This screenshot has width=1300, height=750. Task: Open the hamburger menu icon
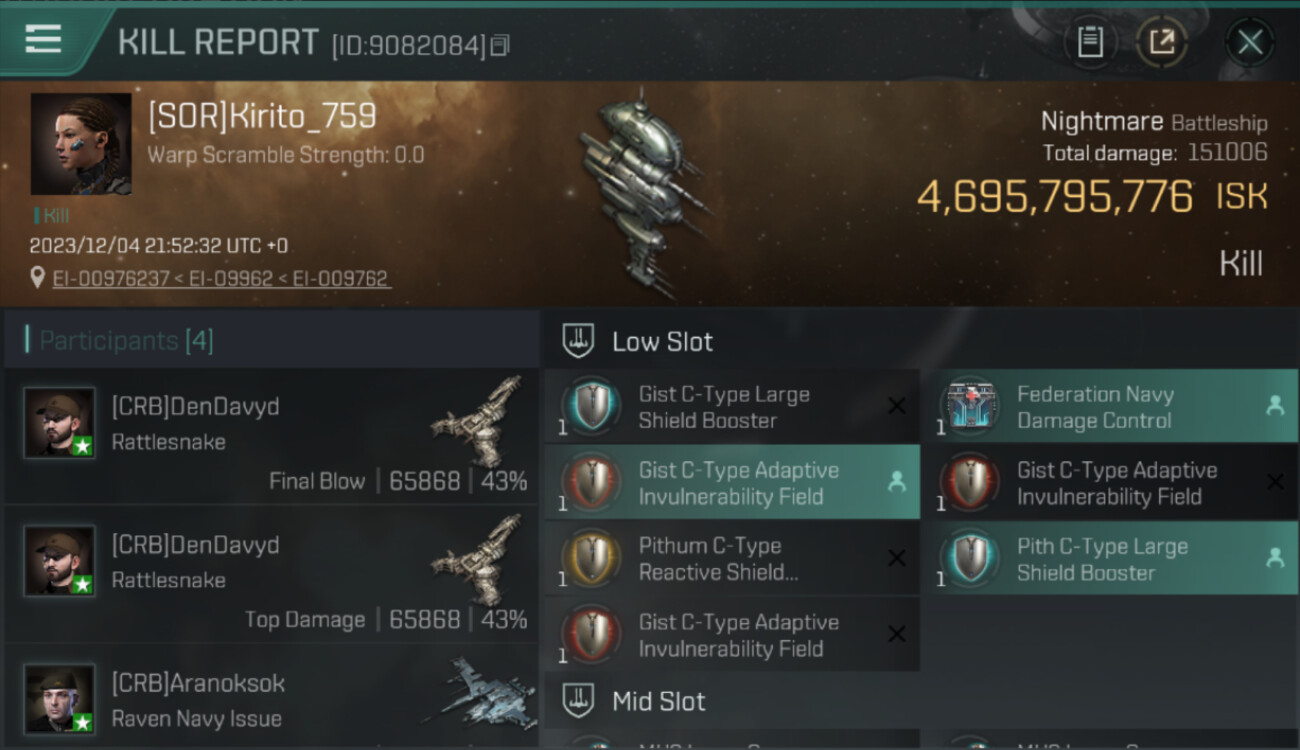(x=43, y=39)
